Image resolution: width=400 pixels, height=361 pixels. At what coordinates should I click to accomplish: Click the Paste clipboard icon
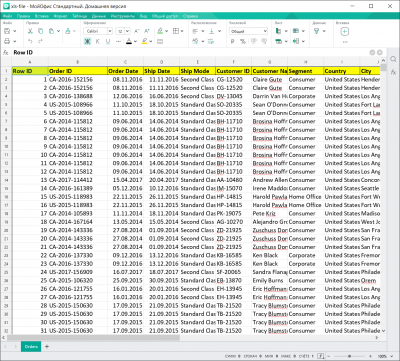pos(51,31)
